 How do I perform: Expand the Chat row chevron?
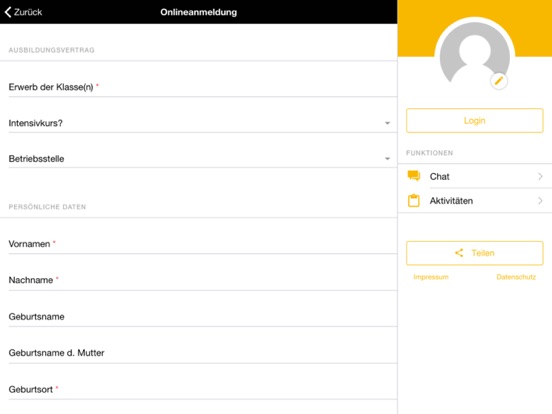[540, 176]
